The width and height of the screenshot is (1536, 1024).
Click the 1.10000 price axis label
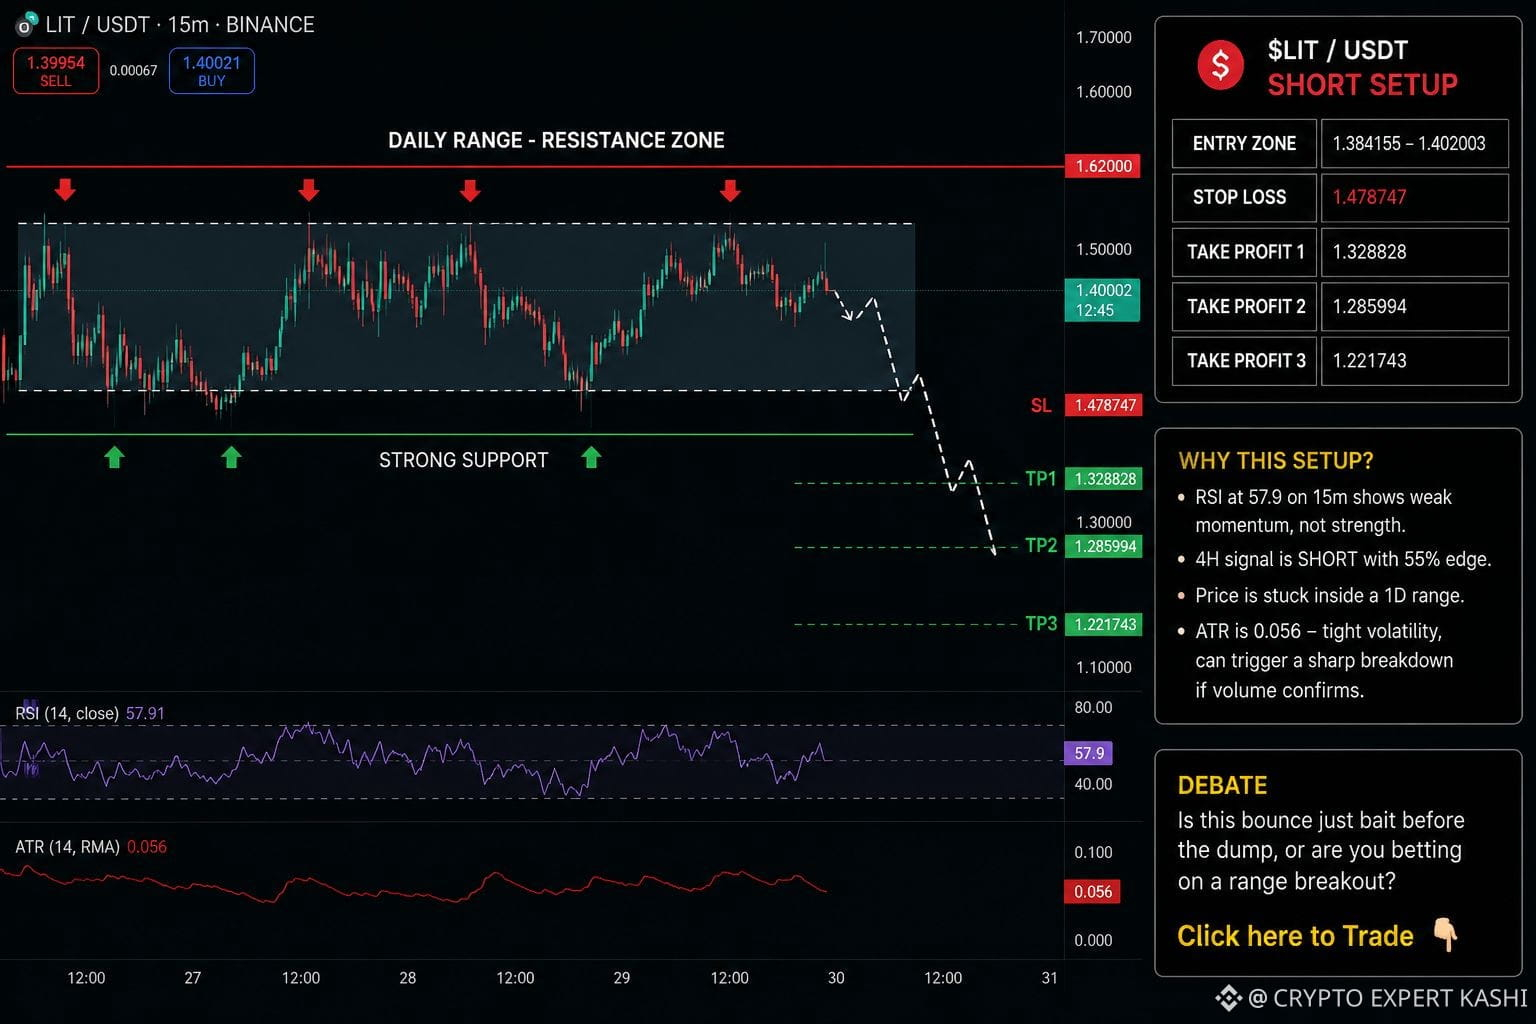1104,667
